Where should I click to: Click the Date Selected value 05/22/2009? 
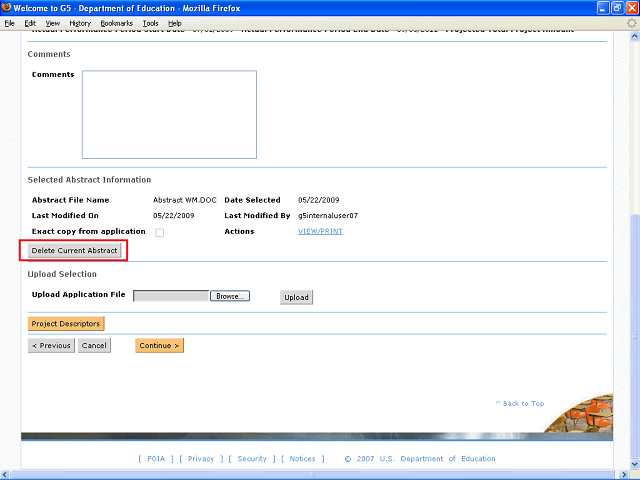pos(318,200)
